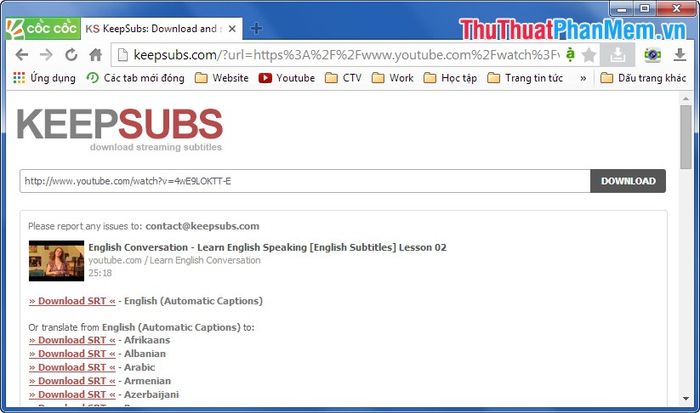700x413 pixels.
Task: Click the youtube.com / Learn English Conversation text
Action: click(175, 260)
